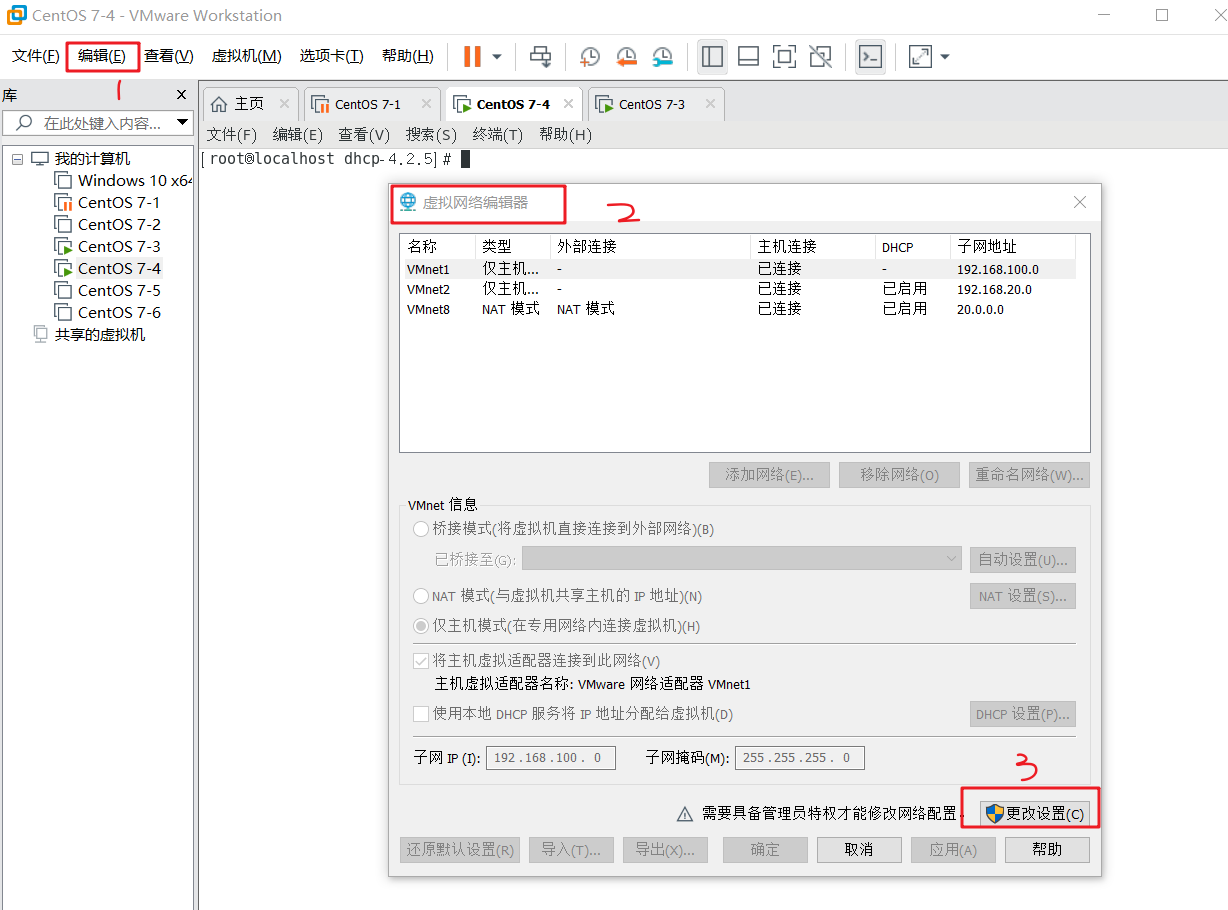Open the stretch display dropdown arrow
The height and width of the screenshot is (910, 1228).
click(x=945, y=57)
